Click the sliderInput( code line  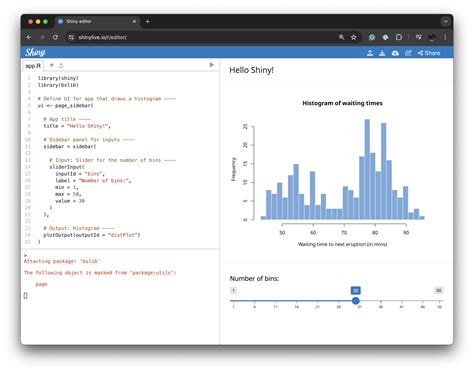[67, 167]
